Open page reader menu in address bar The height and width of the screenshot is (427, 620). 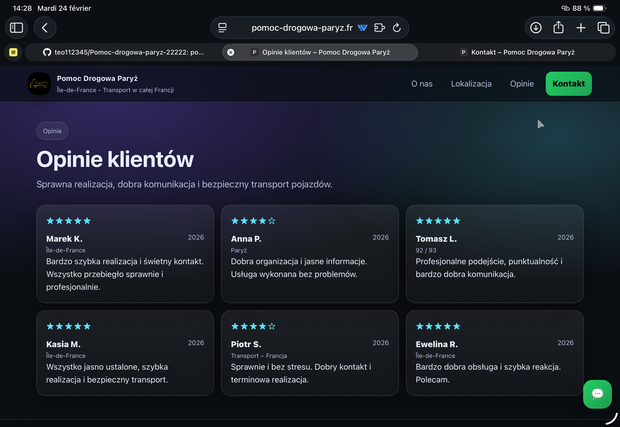coord(223,28)
